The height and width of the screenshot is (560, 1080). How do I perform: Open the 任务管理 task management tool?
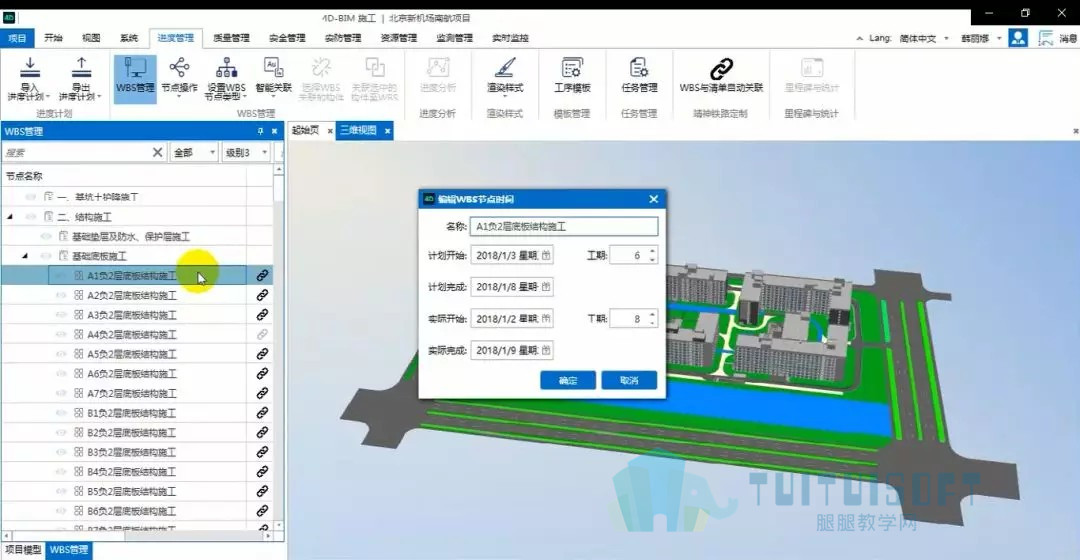[x=638, y=76]
